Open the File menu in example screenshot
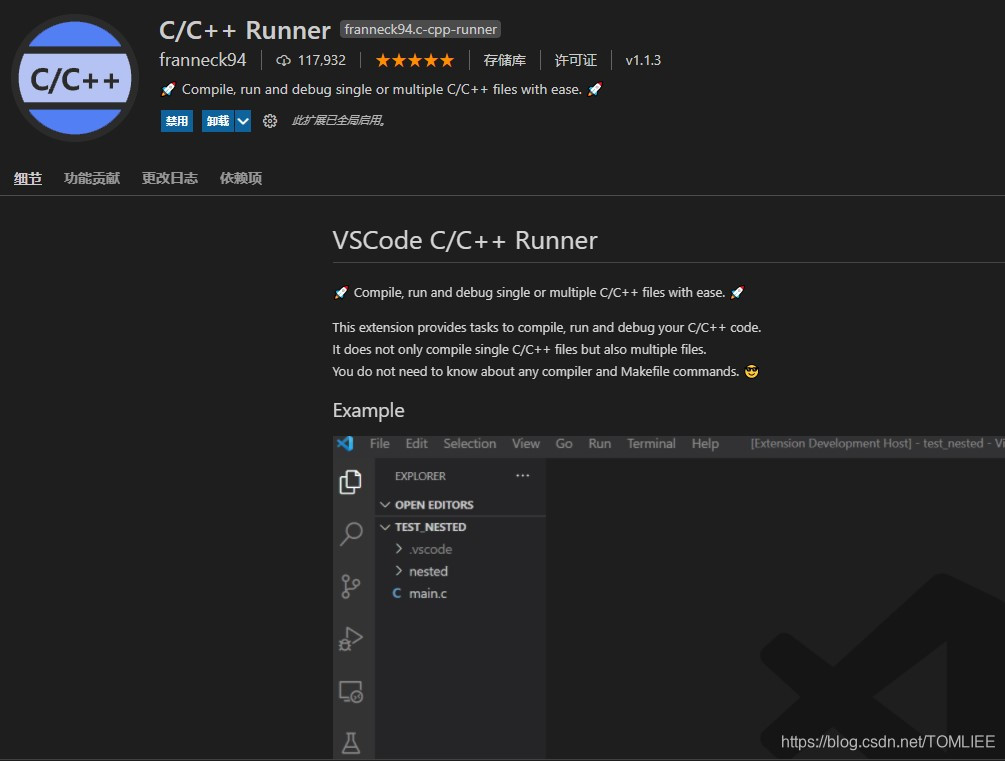The width and height of the screenshot is (1005, 761). tap(379, 444)
